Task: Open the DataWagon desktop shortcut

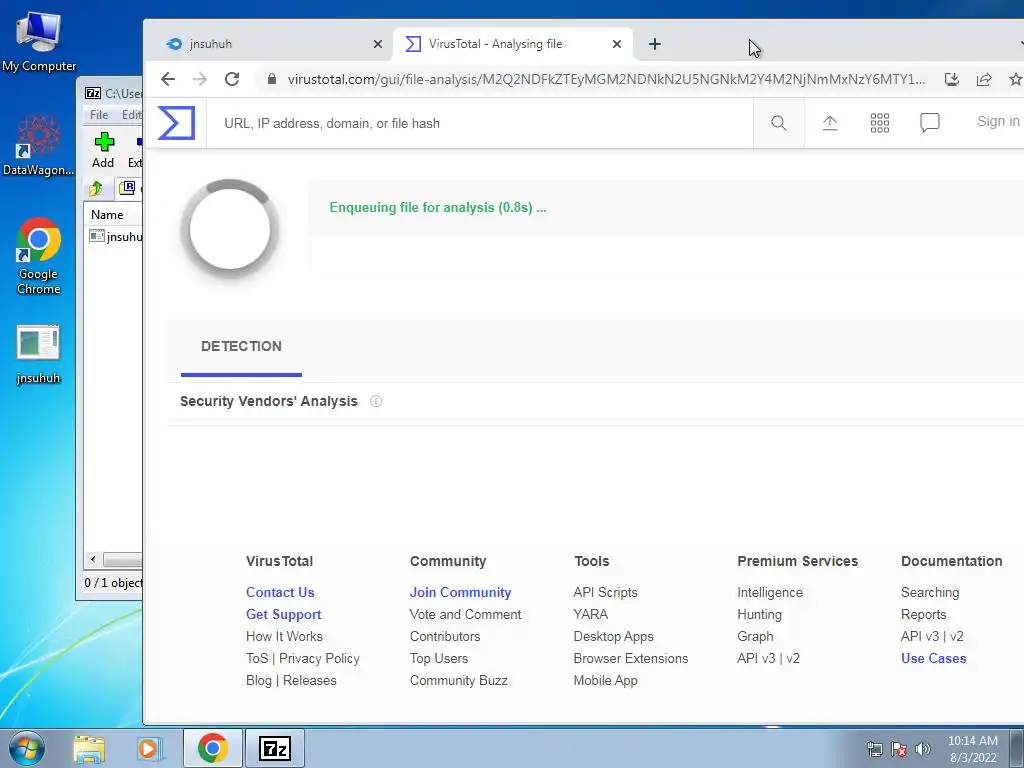Action: pos(39,146)
